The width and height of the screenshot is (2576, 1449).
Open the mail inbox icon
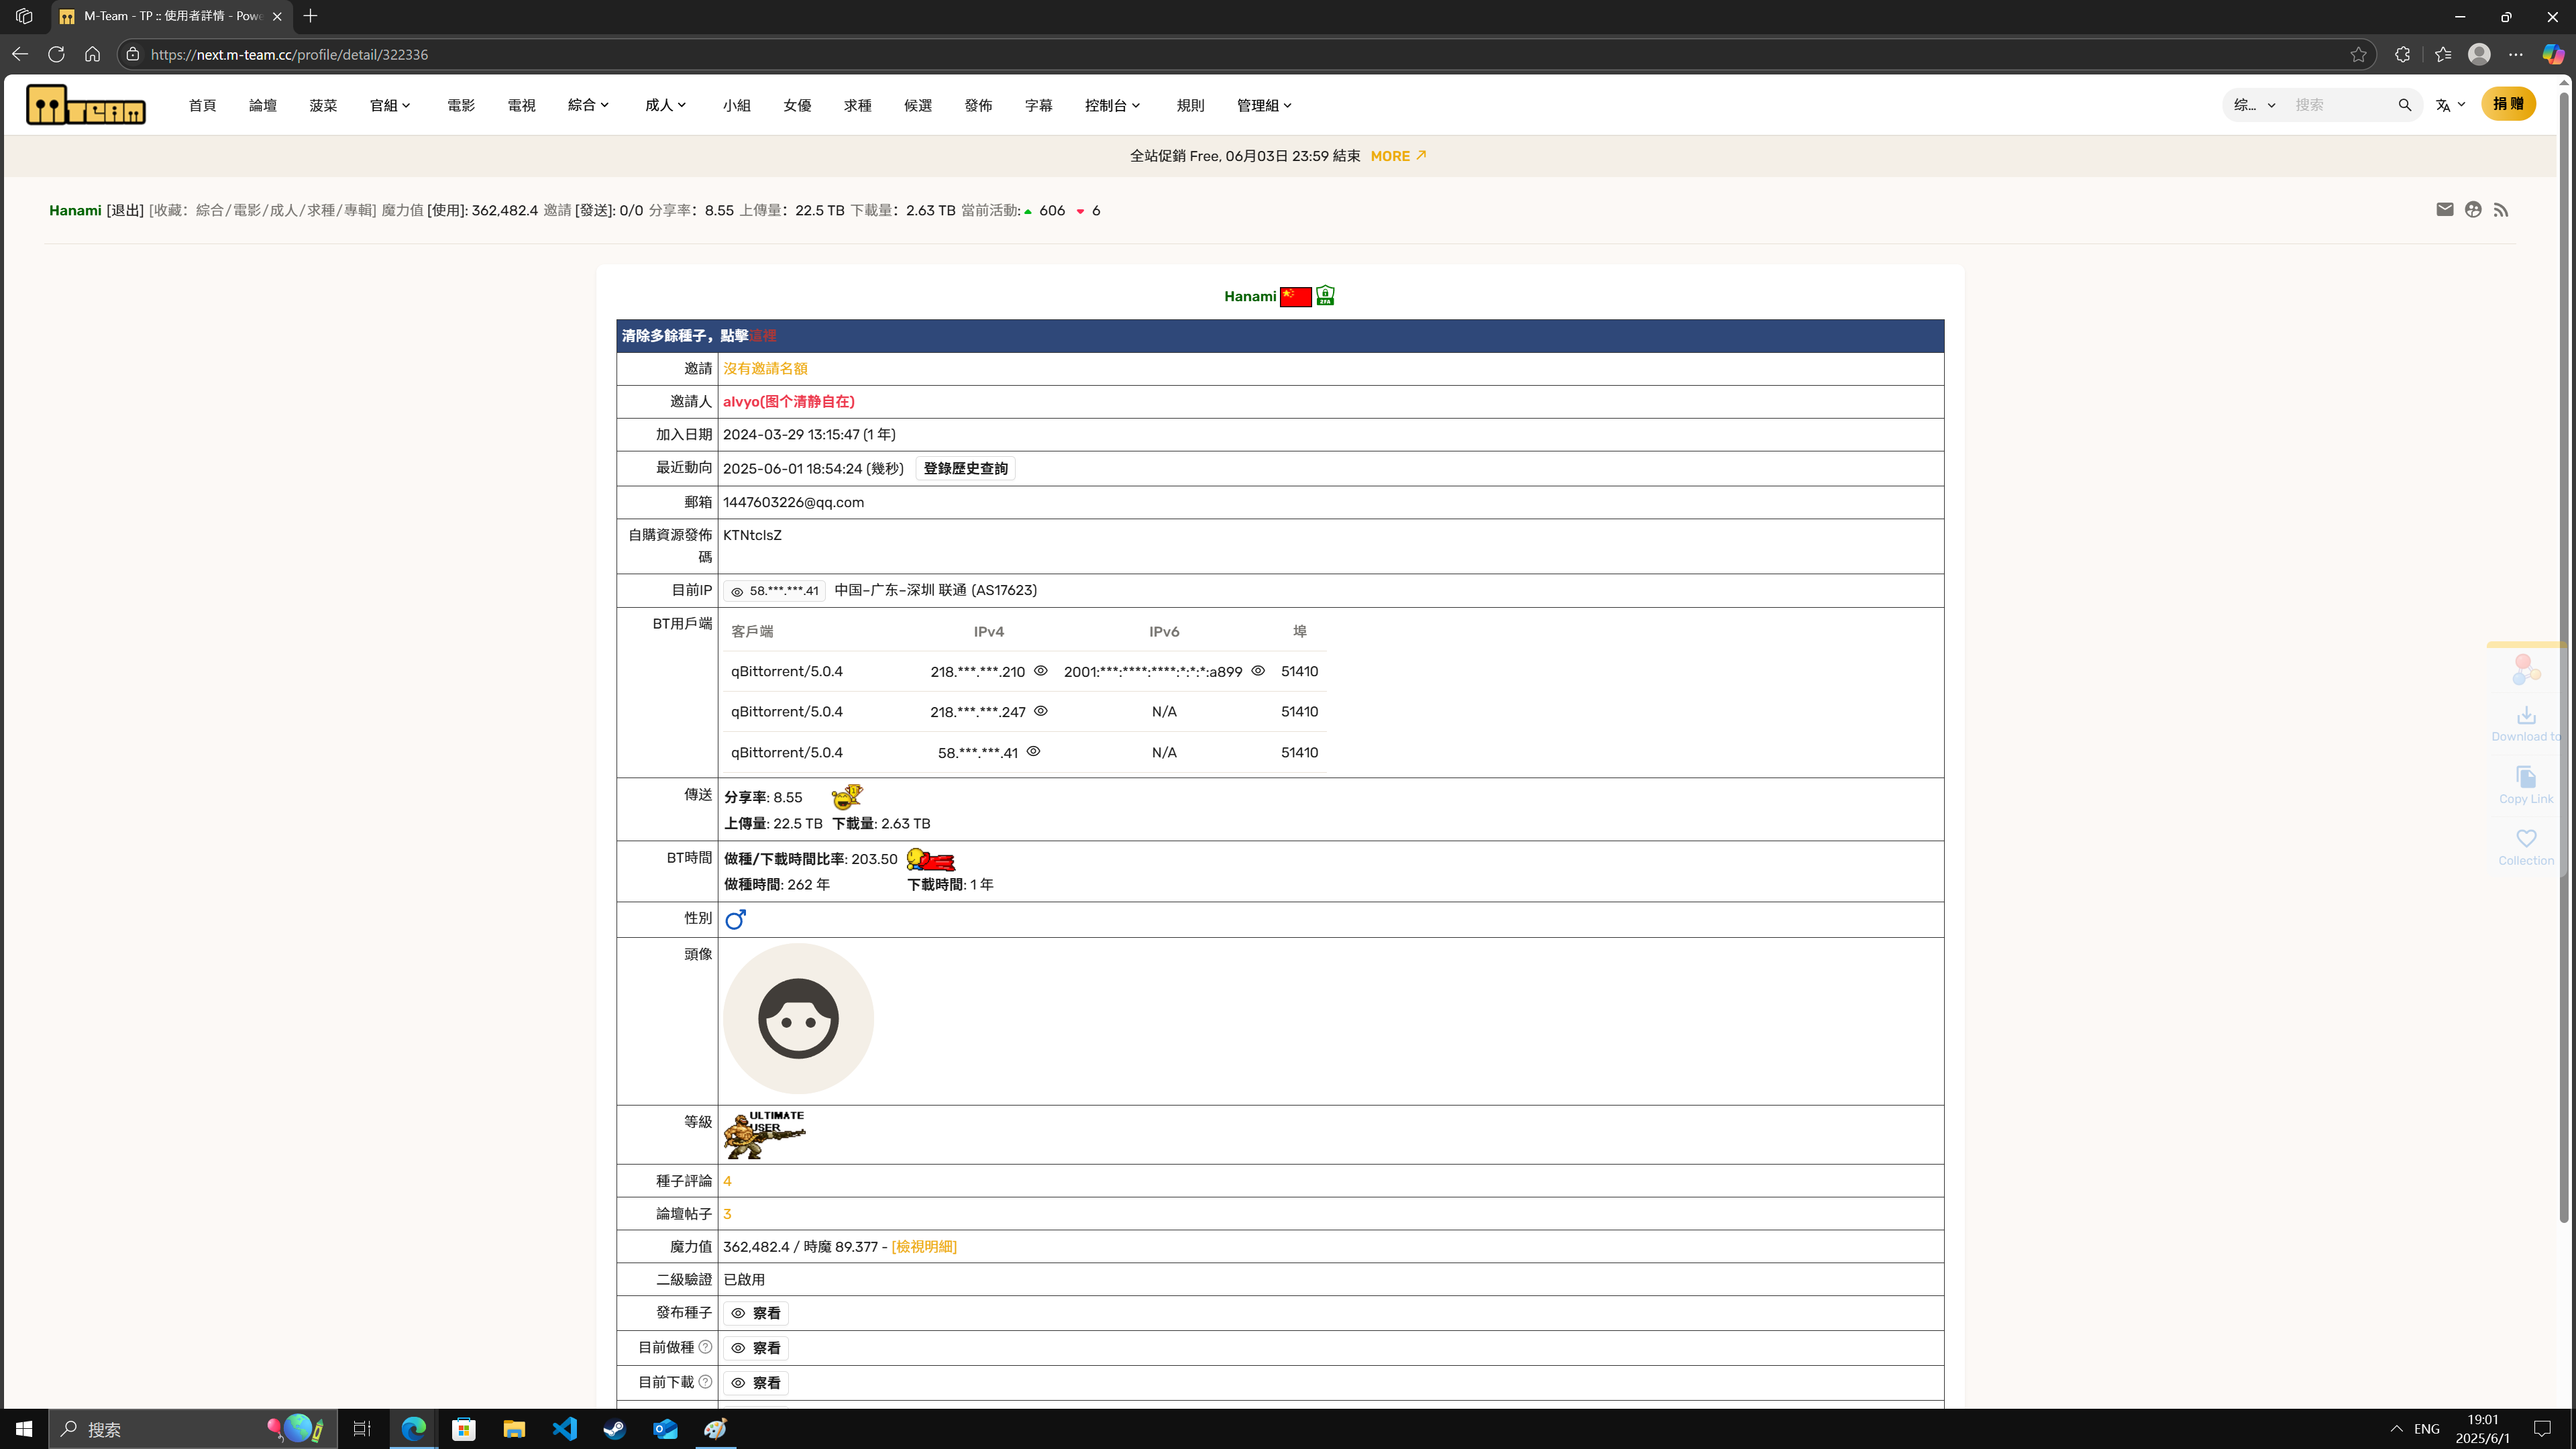[2444, 210]
